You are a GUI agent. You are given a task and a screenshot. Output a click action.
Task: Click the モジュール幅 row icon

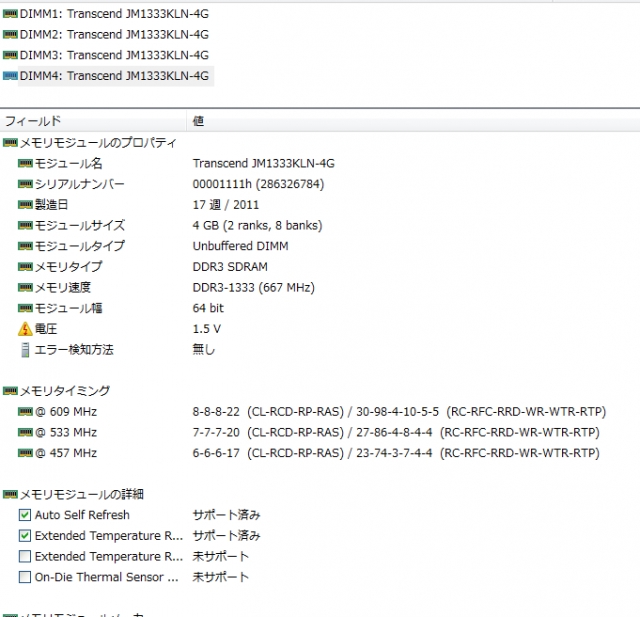25,308
